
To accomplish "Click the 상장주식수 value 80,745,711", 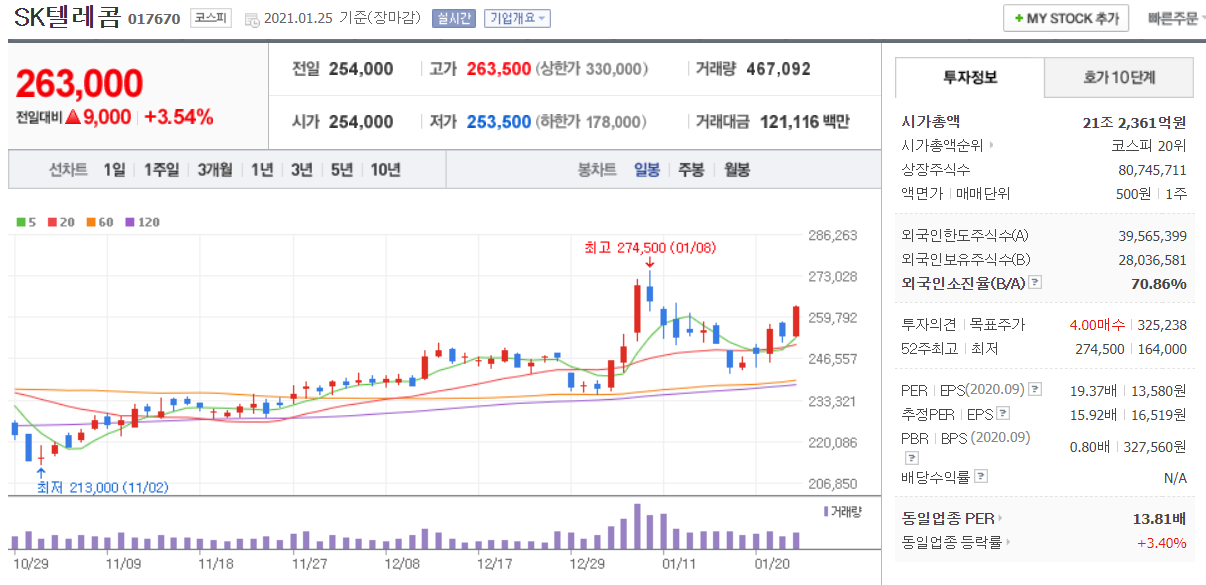I will (1152, 170).
